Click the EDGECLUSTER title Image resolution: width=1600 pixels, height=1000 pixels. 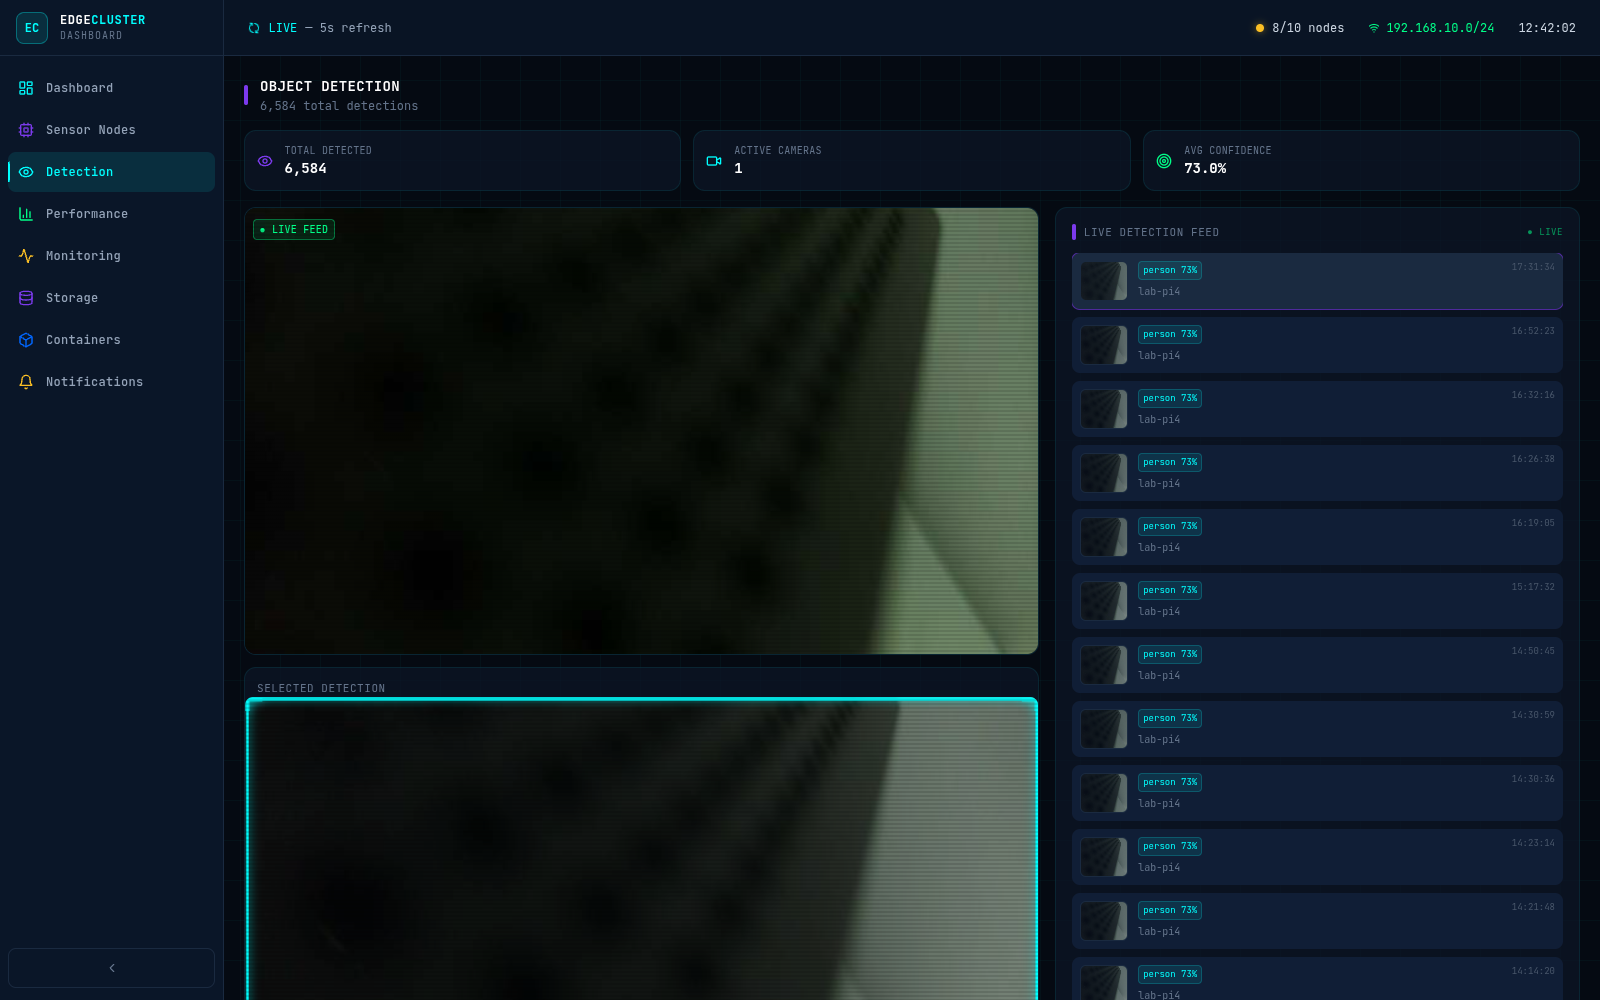click(x=102, y=20)
